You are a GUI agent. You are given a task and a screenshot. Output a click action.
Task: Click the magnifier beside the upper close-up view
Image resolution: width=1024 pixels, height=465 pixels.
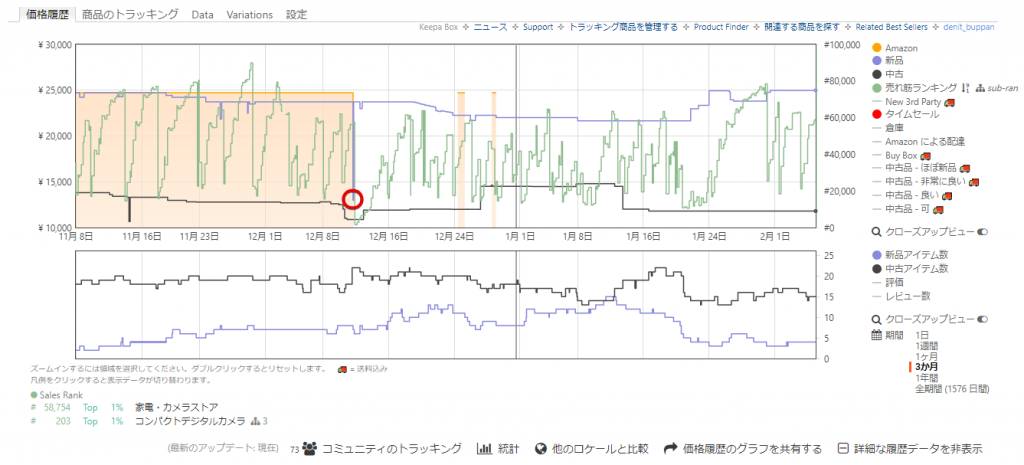tap(876, 232)
